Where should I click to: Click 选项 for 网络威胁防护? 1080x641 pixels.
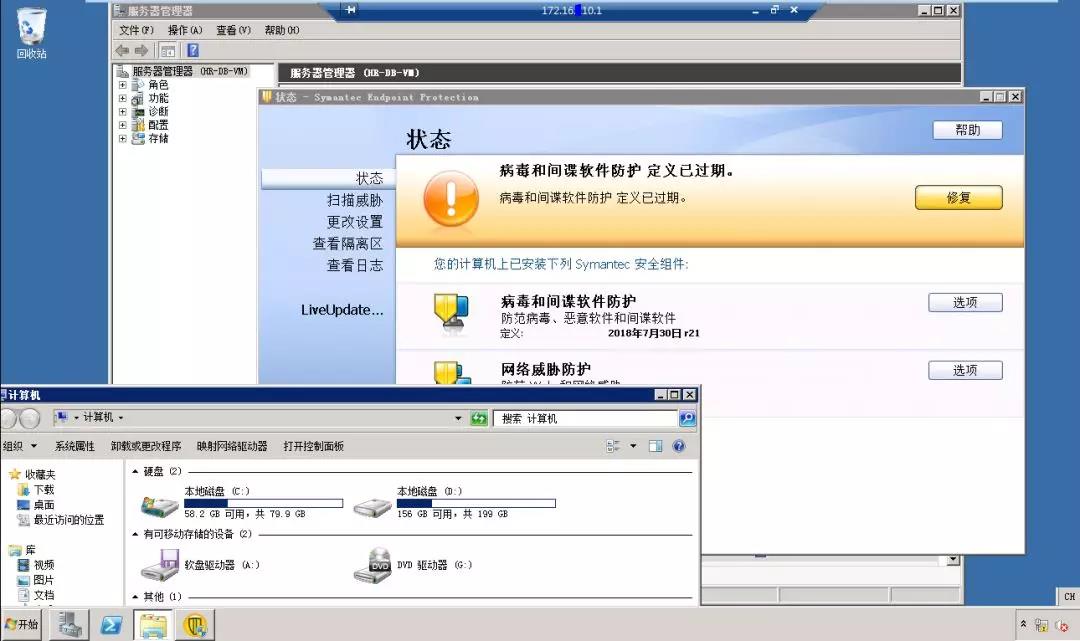click(965, 370)
